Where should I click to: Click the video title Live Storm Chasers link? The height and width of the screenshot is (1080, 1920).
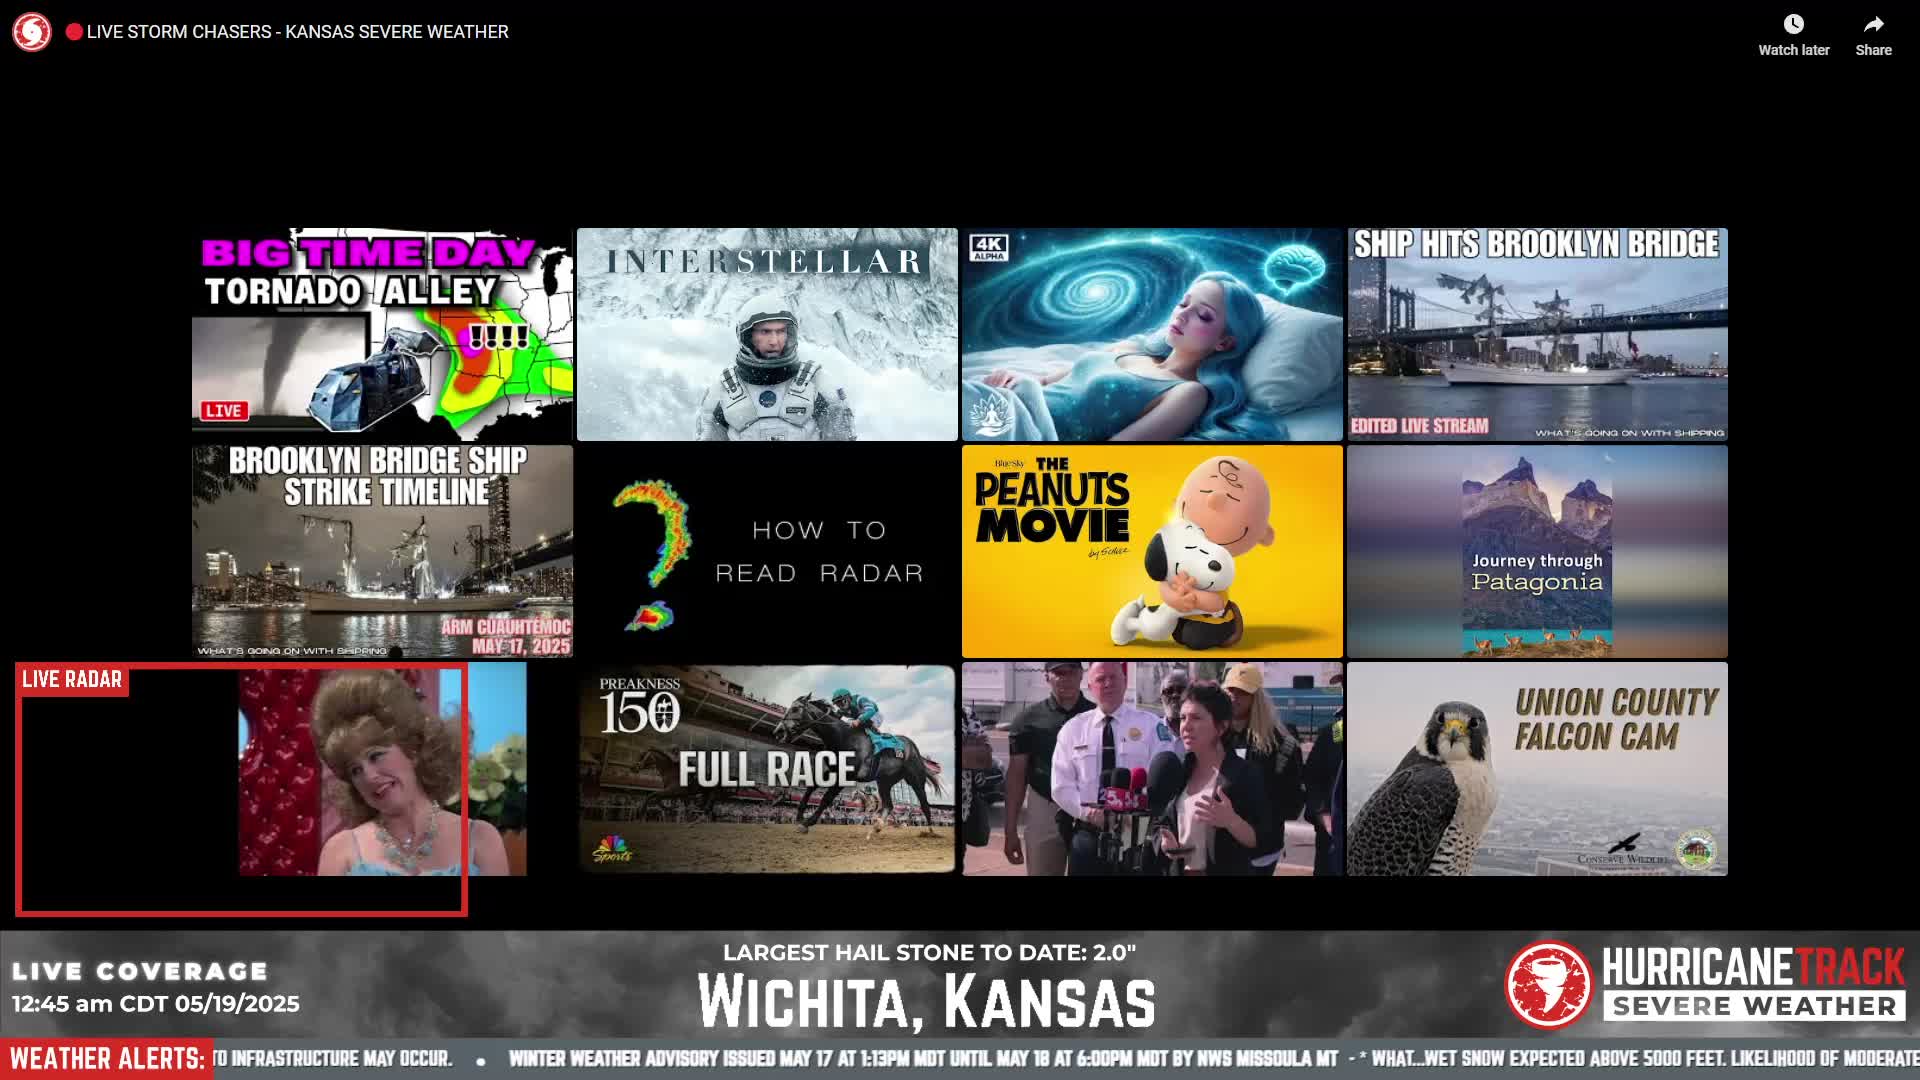(x=297, y=32)
